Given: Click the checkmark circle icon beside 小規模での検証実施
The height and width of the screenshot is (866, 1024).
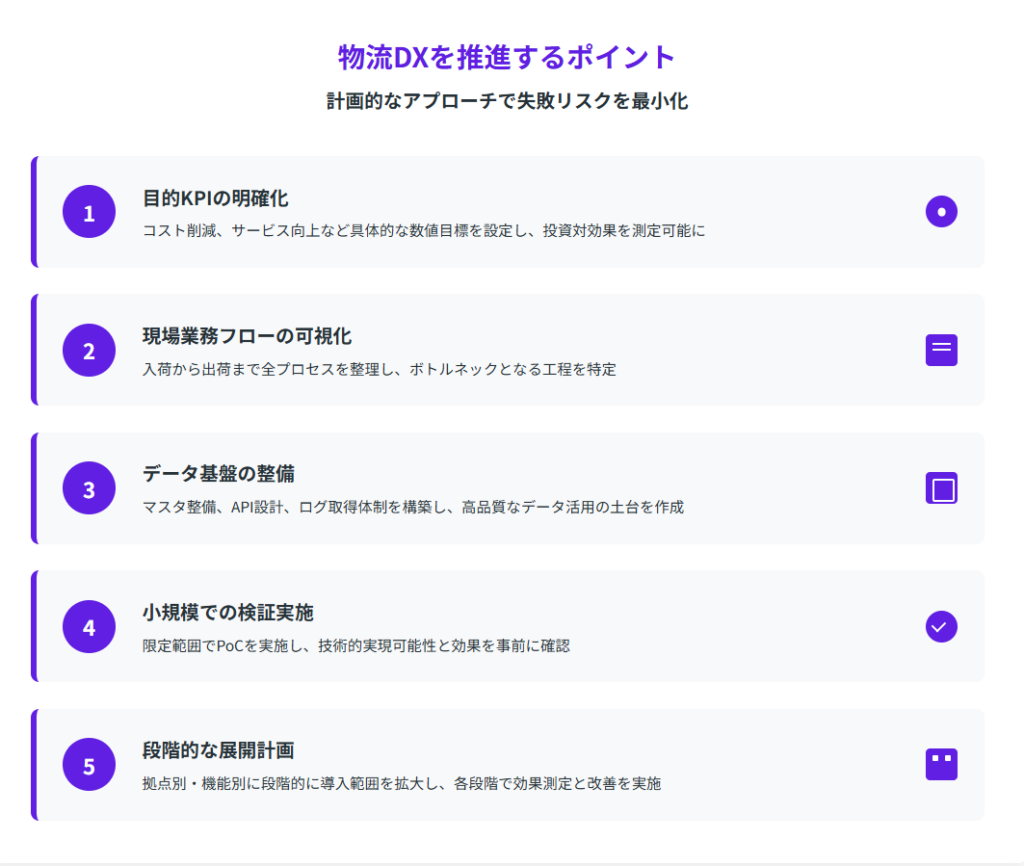Looking at the screenshot, I should pyautogui.click(x=941, y=626).
